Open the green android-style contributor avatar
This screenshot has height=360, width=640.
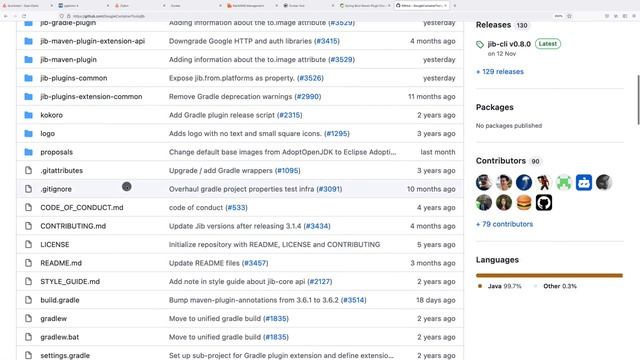tap(564, 182)
